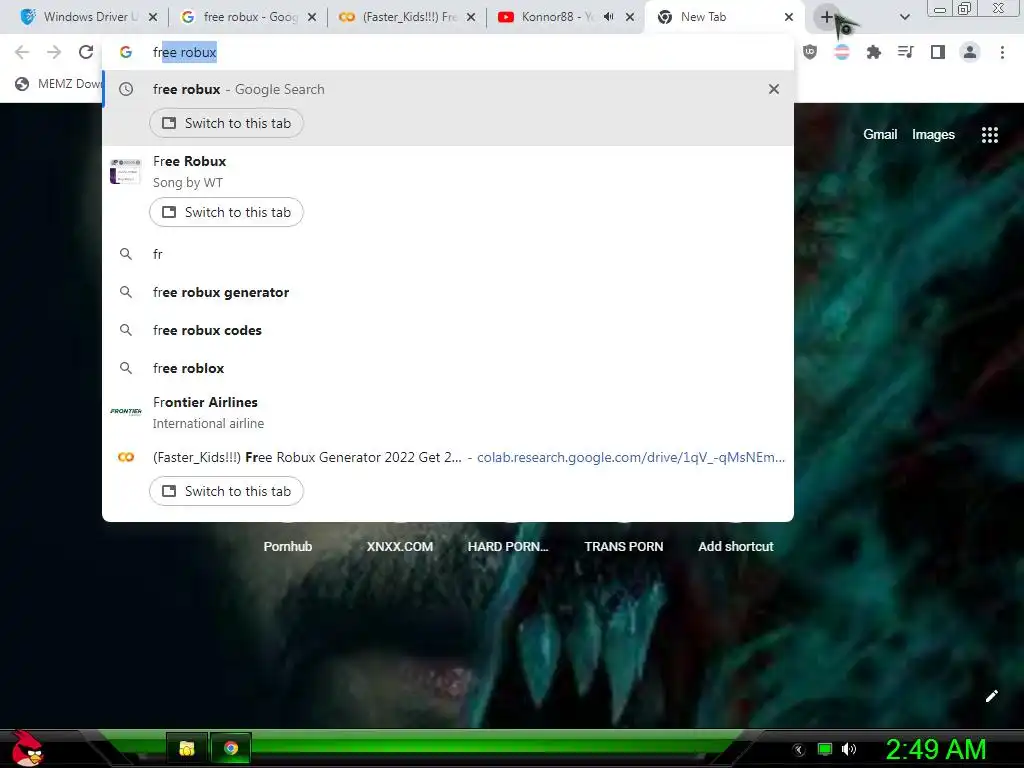This screenshot has height=768, width=1024.
Task: Expand the tab search chevron
Action: (904, 17)
